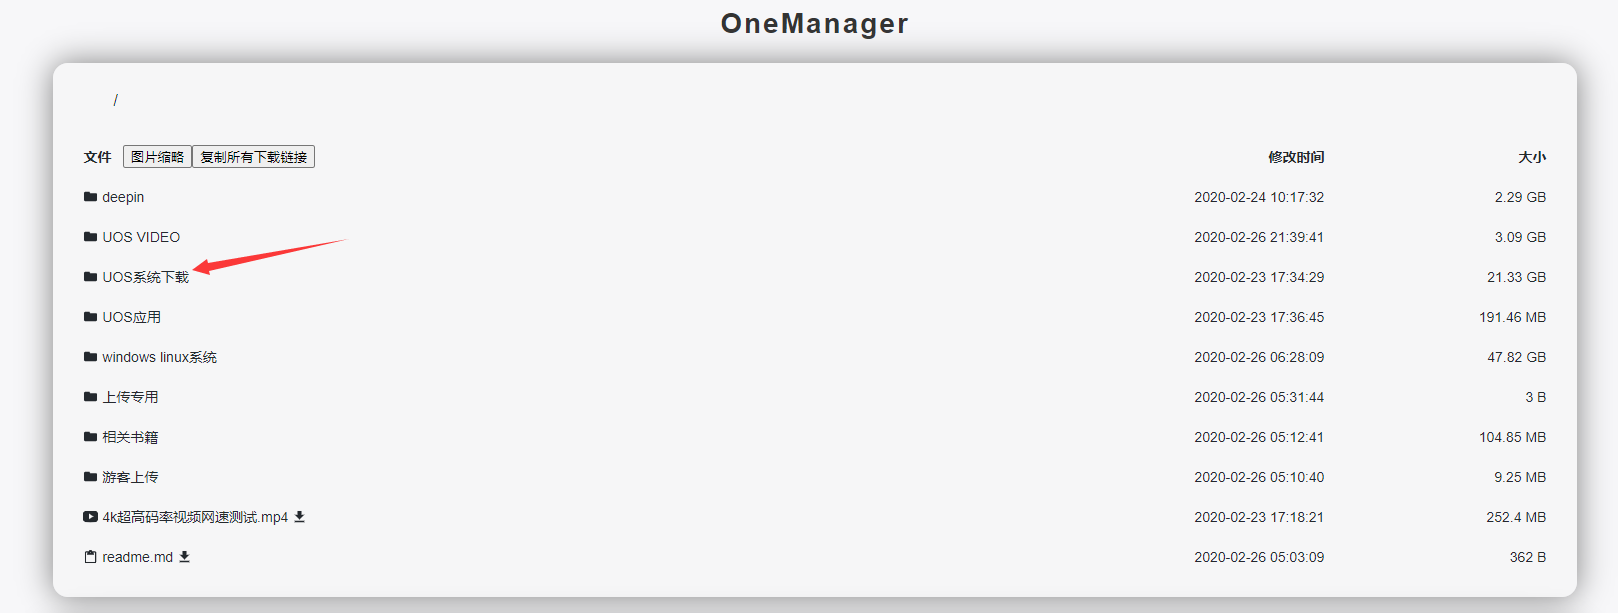Click the folder icon for 游客上传
The image size is (1618, 613).
point(90,477)
